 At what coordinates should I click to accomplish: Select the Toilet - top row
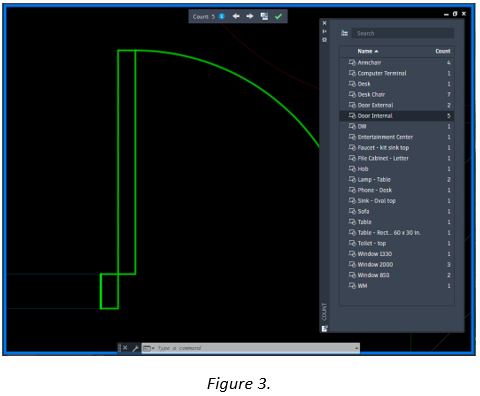click(x=397, y=243)
